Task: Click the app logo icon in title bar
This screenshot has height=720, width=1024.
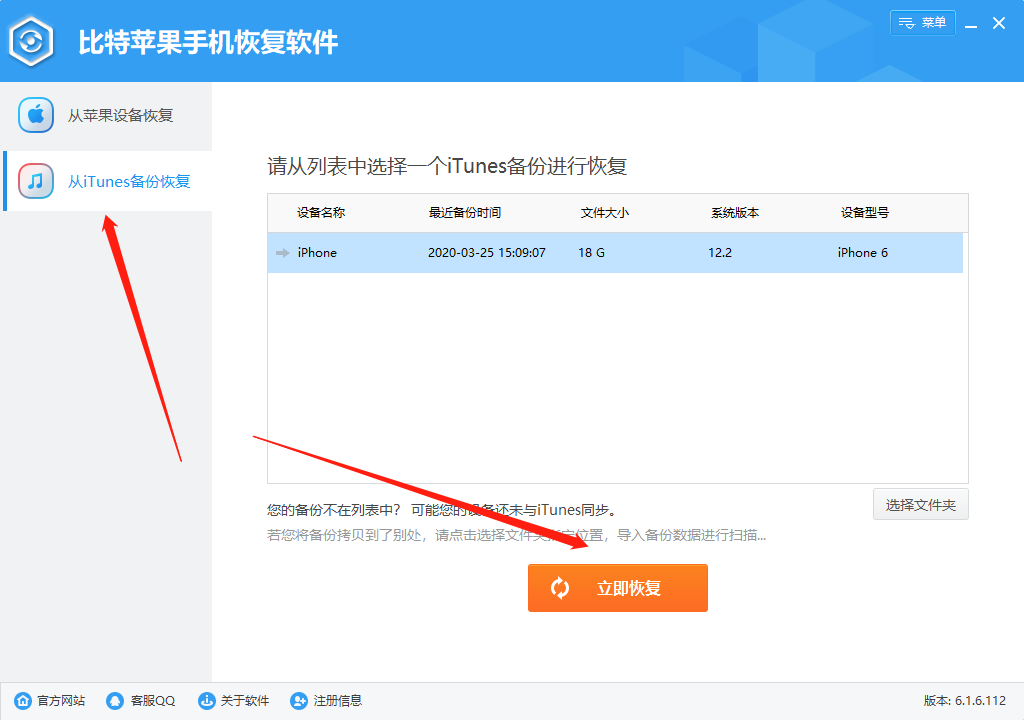Action: [x=31, y=42]
